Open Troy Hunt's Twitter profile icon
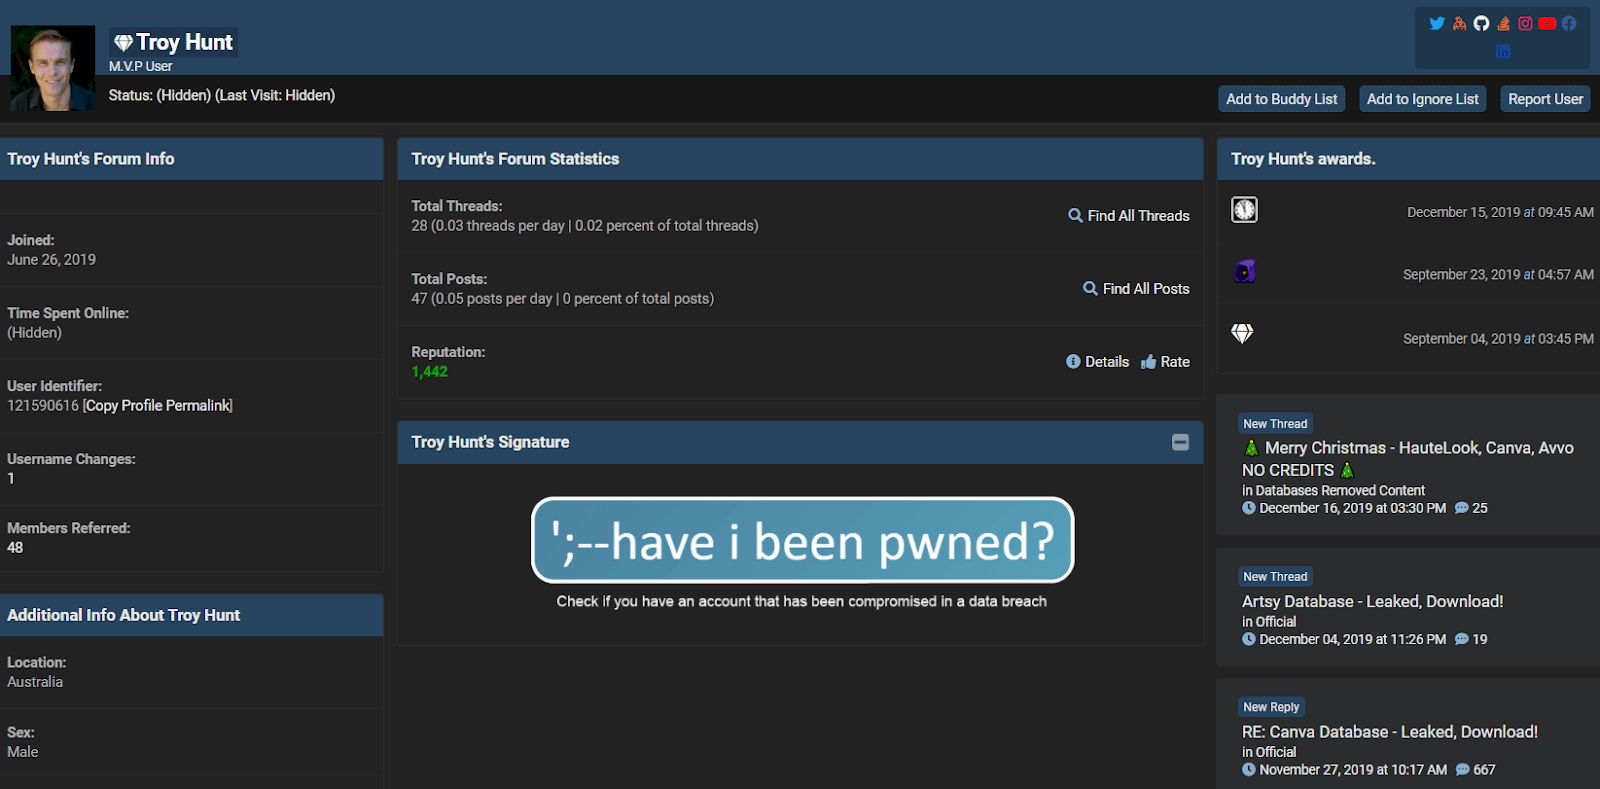This screenshot has width=1600, height=789. click(x=1437, y=23)
